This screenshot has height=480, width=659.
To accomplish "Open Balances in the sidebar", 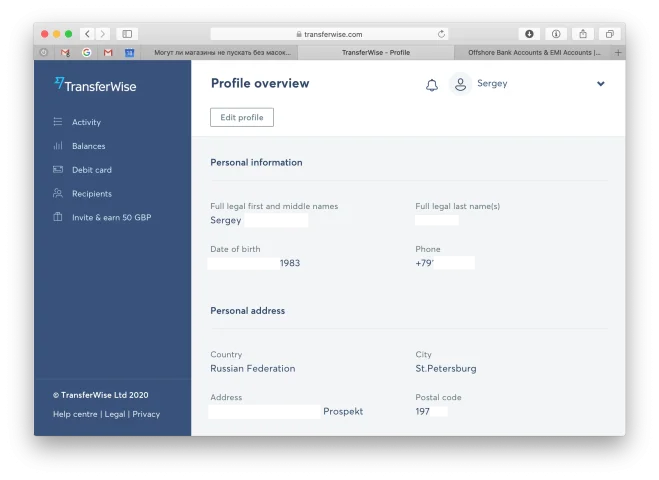I will tap(89, 146).
